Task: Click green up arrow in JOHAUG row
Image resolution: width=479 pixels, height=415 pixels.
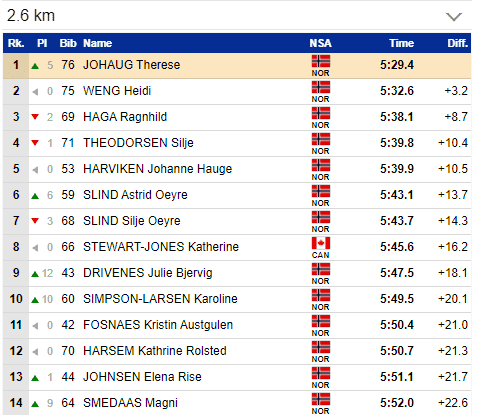Action: pyautogui.click(x=35, y=66)
